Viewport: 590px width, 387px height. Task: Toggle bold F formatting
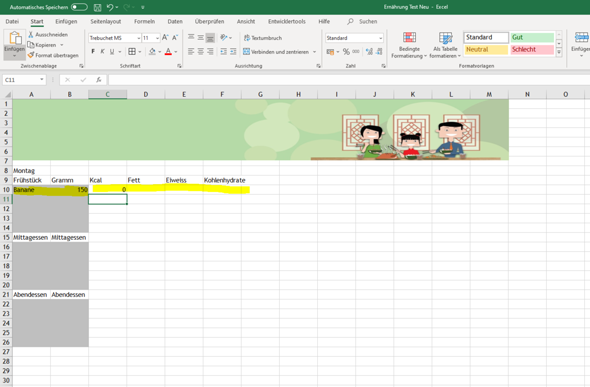point(93,52)
